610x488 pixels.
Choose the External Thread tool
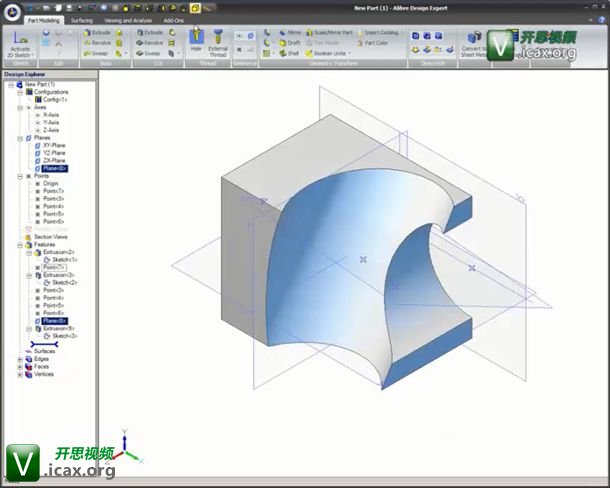[218, 43]
